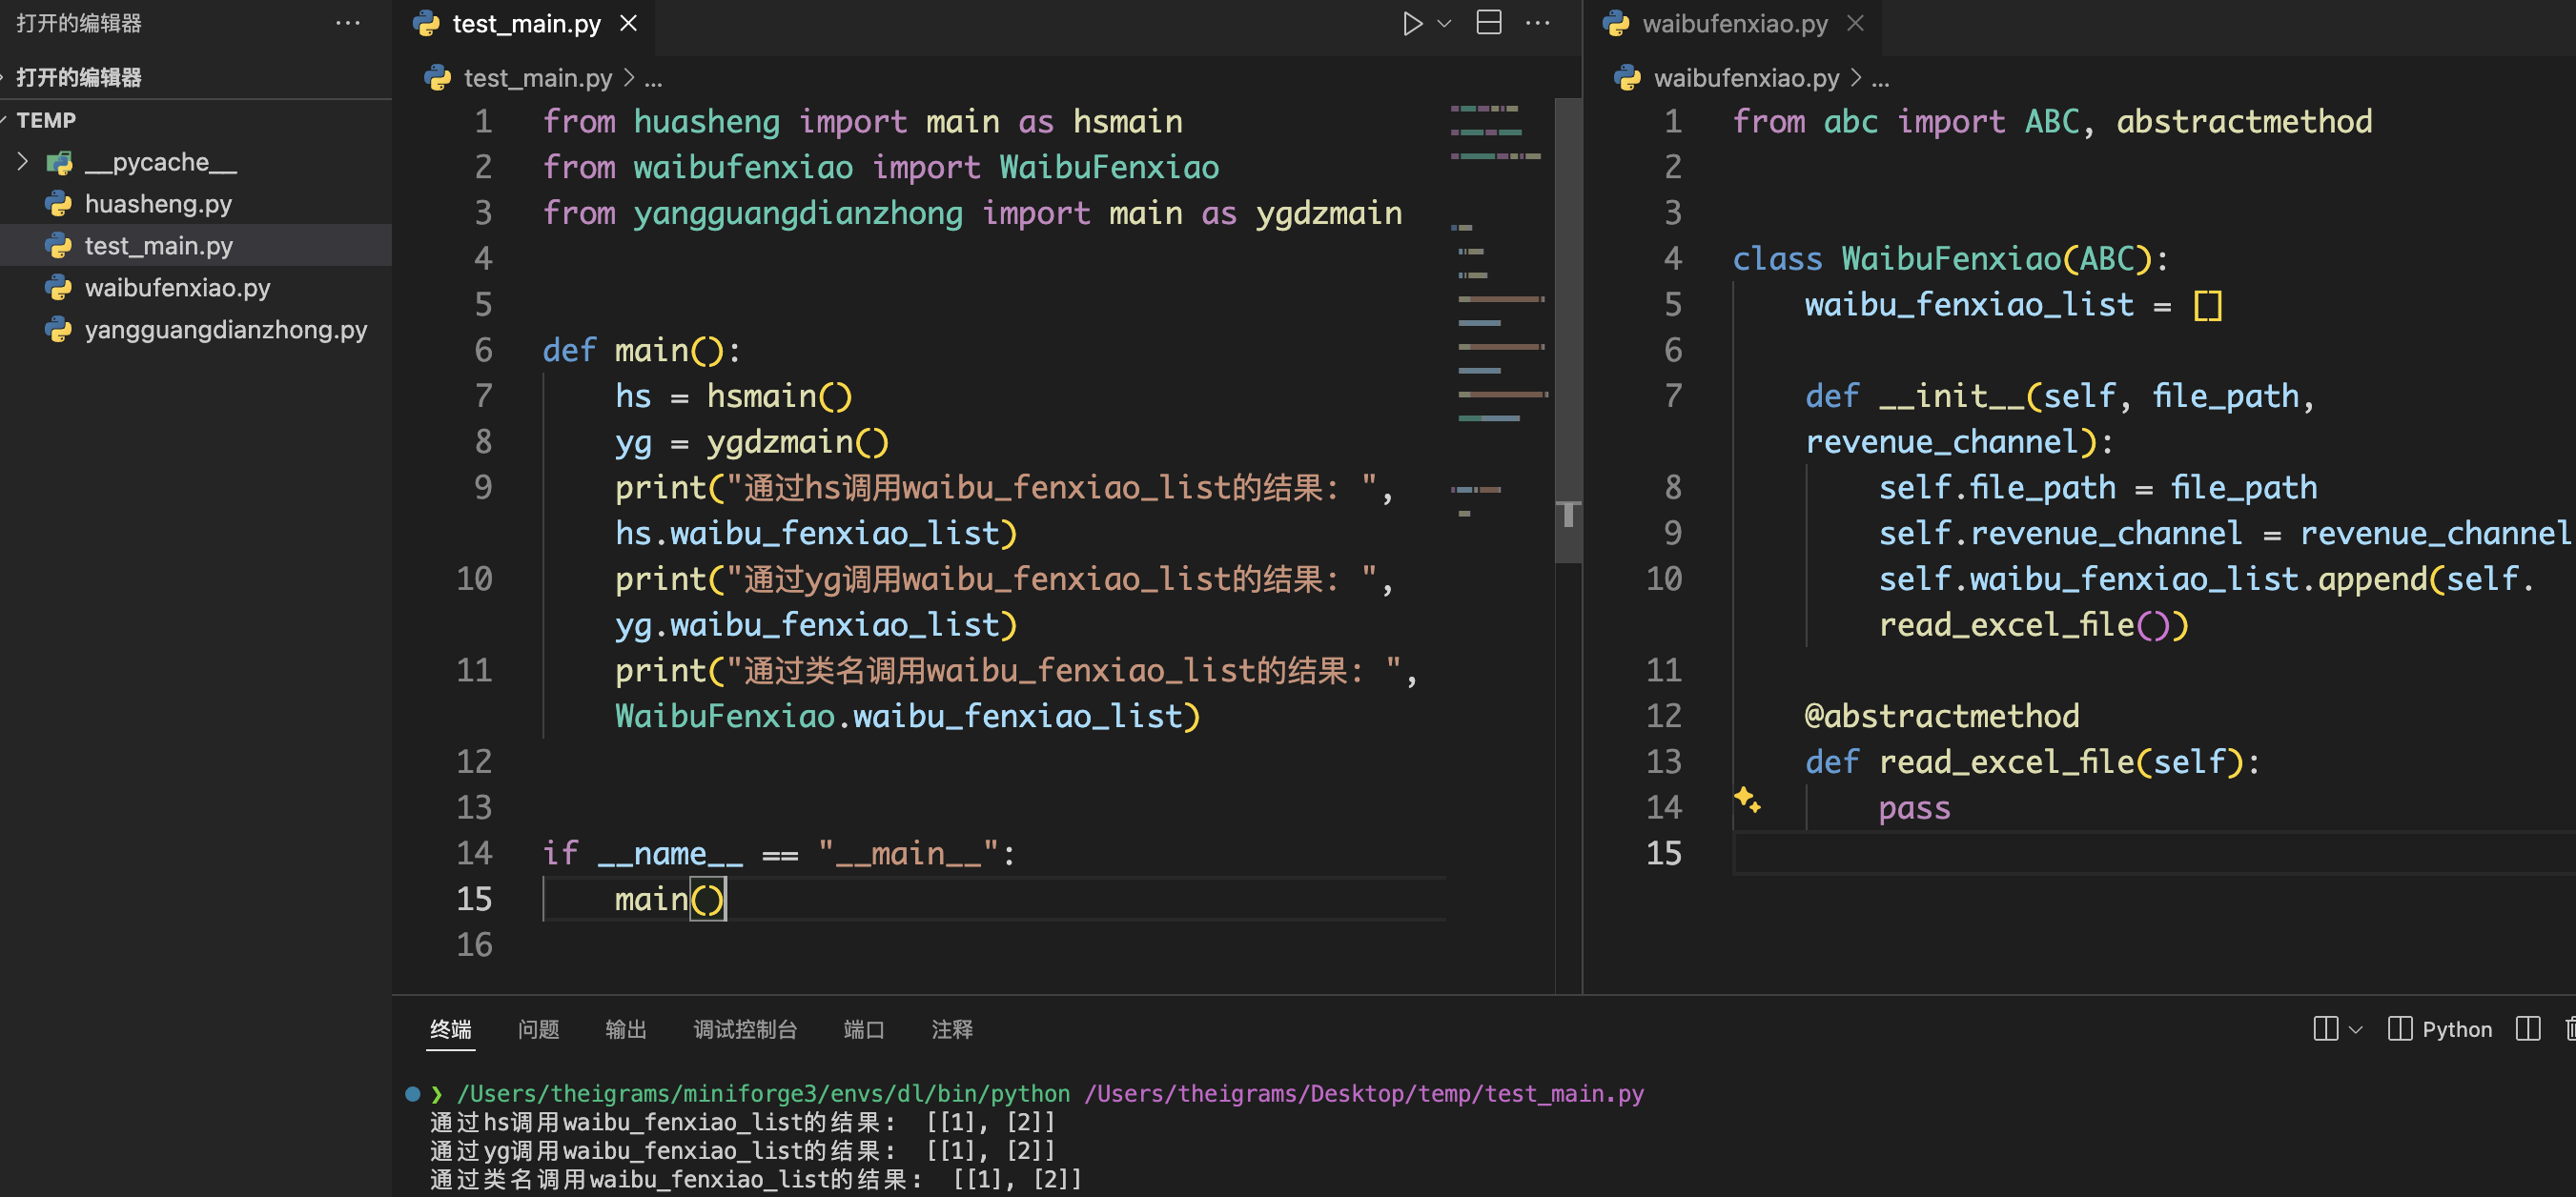Click the split editor layout icon
Screen dimensions: 2576x1197
[1489, 23]
